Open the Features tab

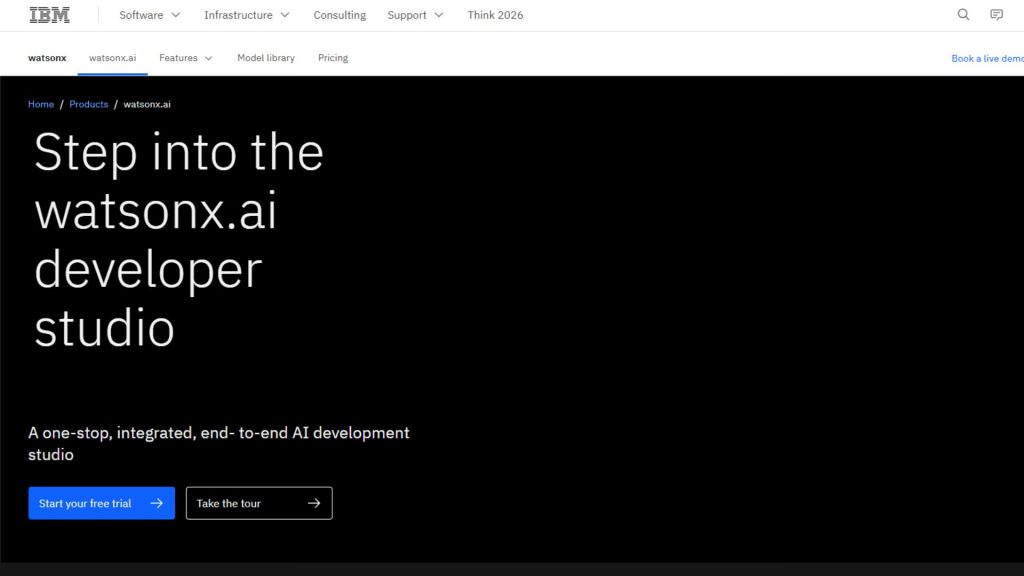click(x=185, y=58)
